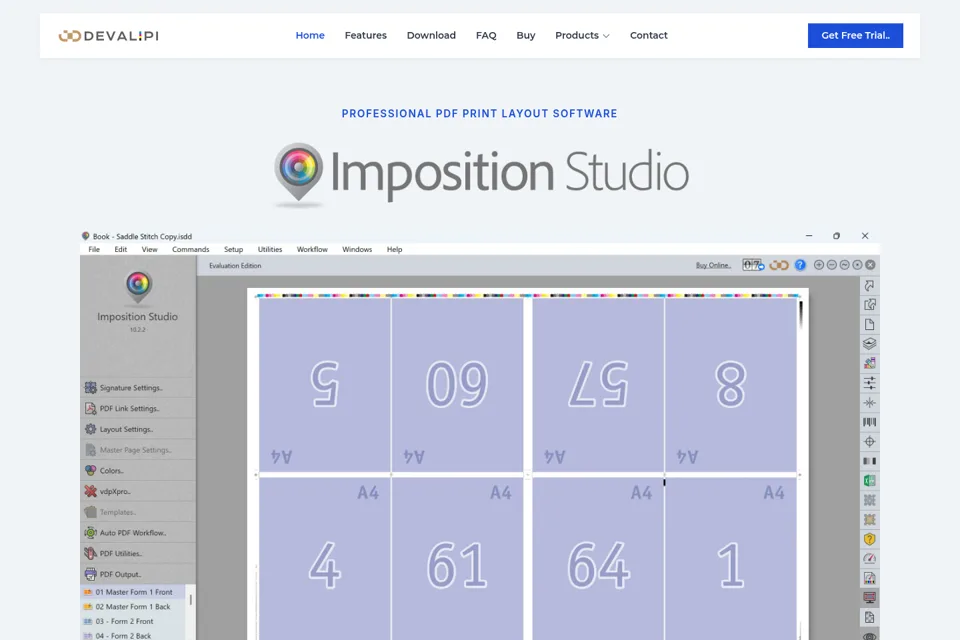Click the blank page icon in right toolbar

[869, 325]
